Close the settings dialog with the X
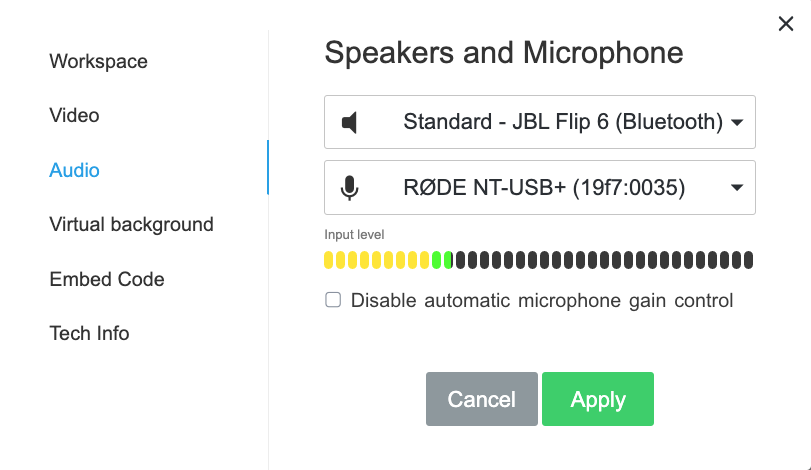 point(786,24)
